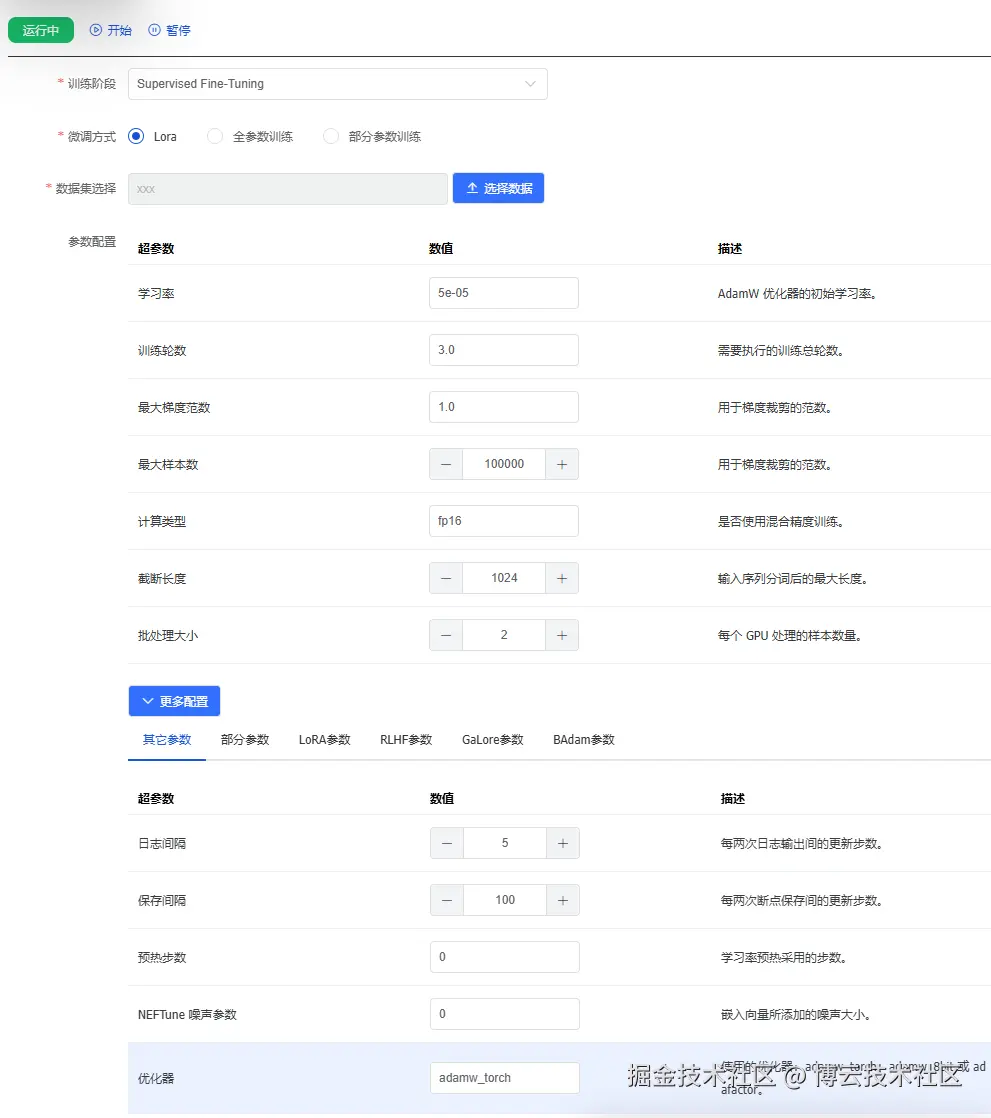Click the 日志间隔 value 5
Screen dimensions: 991x1118
pyautogui.click(x=505, y=843)
